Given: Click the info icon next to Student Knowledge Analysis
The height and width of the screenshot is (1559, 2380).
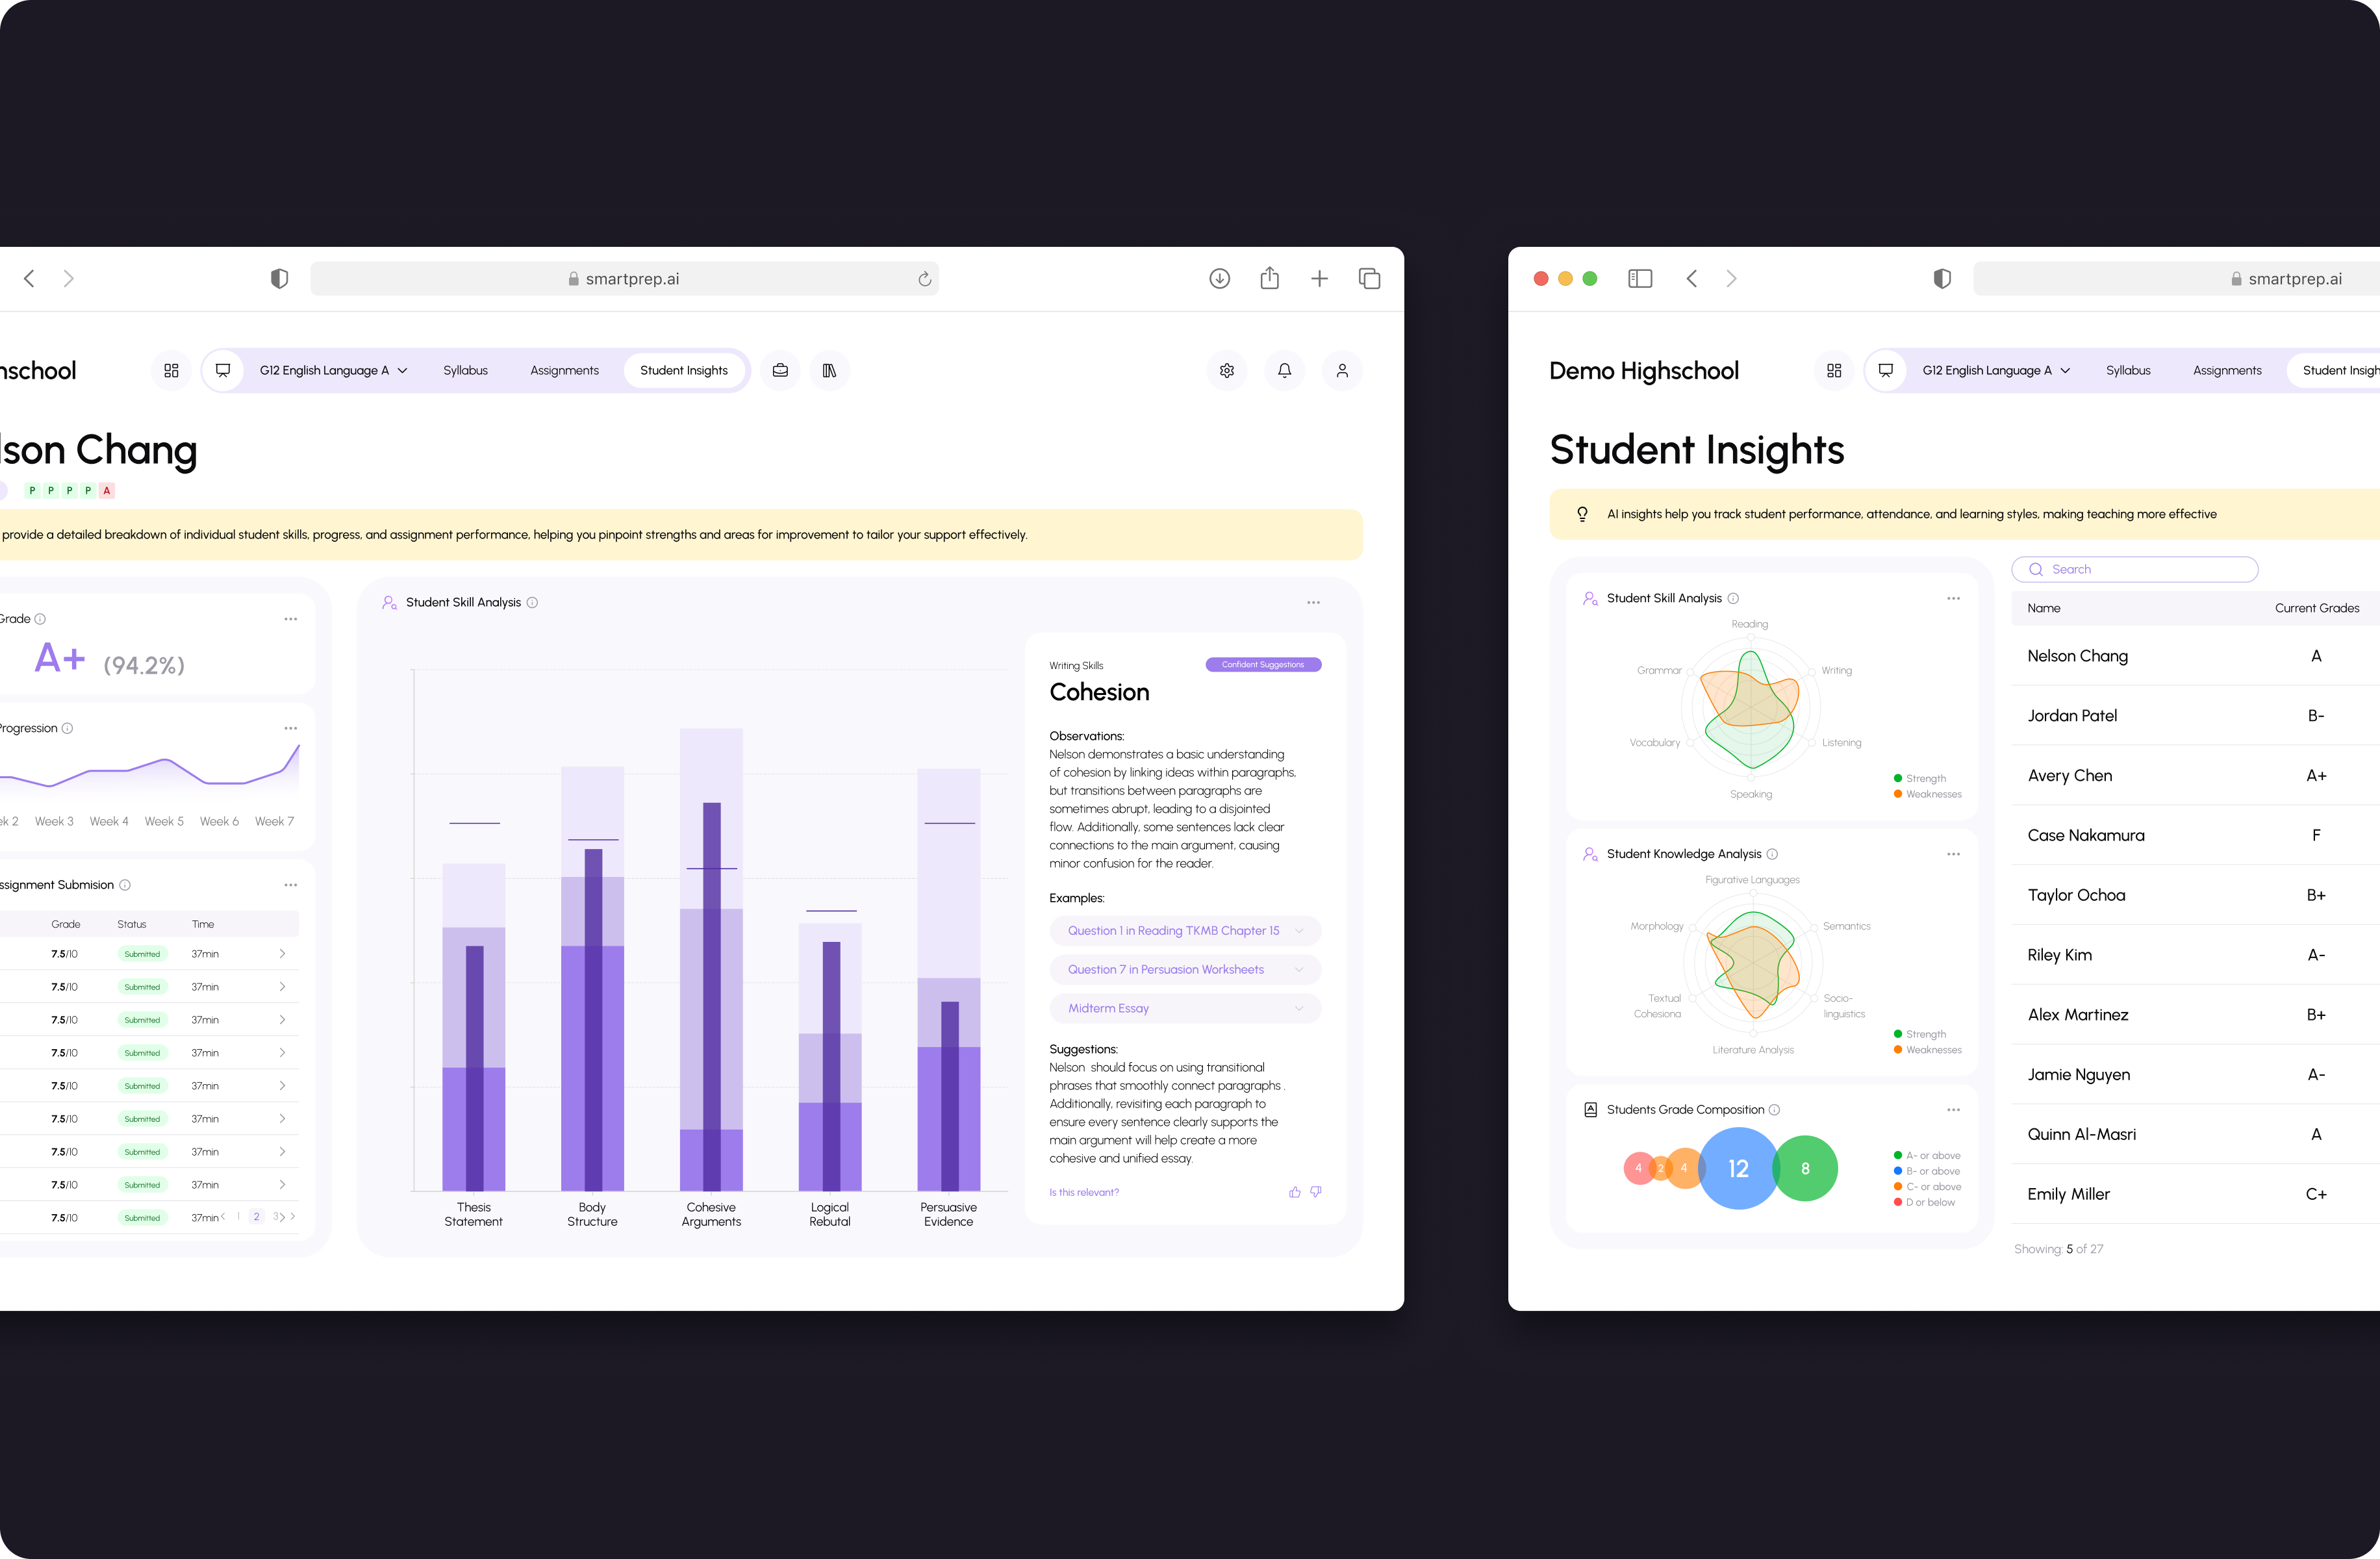Looking at the screenshot, I should coord(1772,854).
